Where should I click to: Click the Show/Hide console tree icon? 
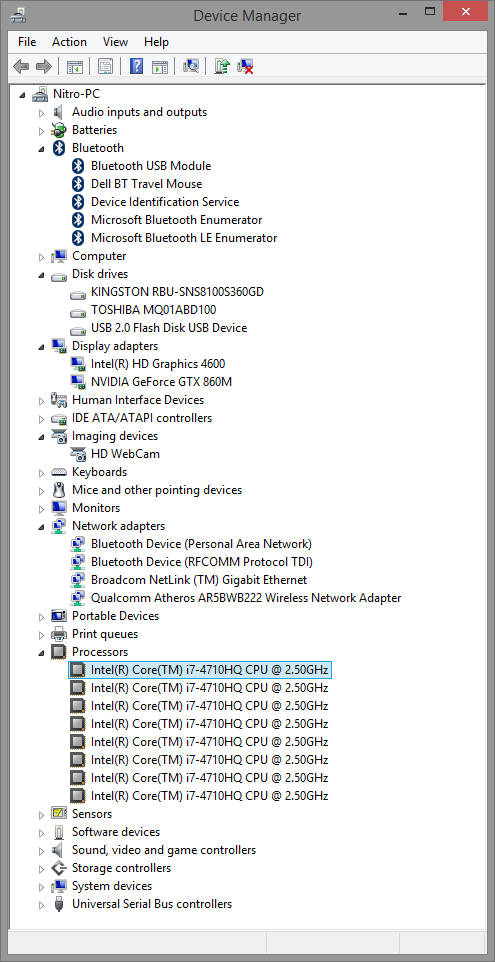point(75,66)
